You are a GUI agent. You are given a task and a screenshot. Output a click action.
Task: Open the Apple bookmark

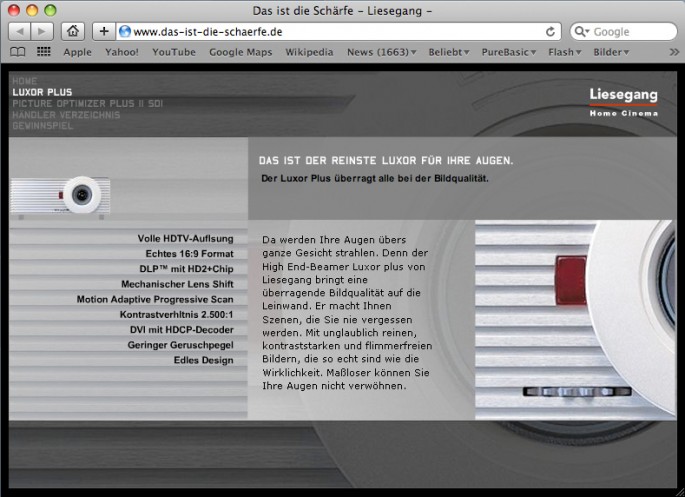(77, 52)
